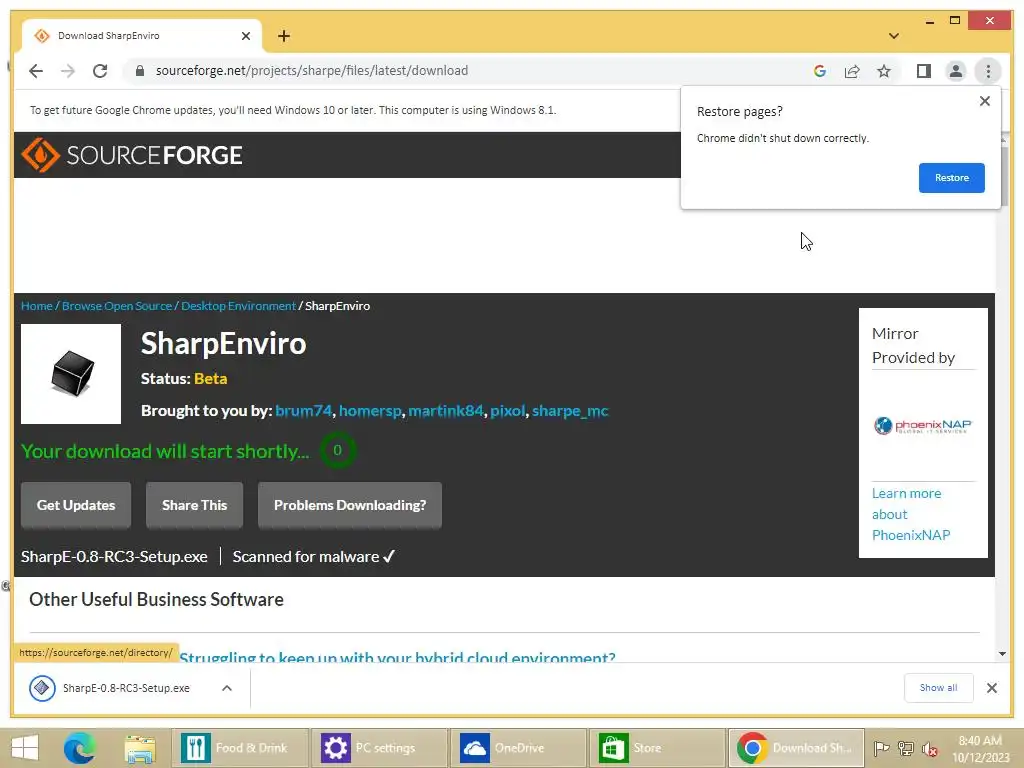The height and width of the screenshot is (768, 1024).
Task: Click muted volume tray icon
Action: pos(930,749)
